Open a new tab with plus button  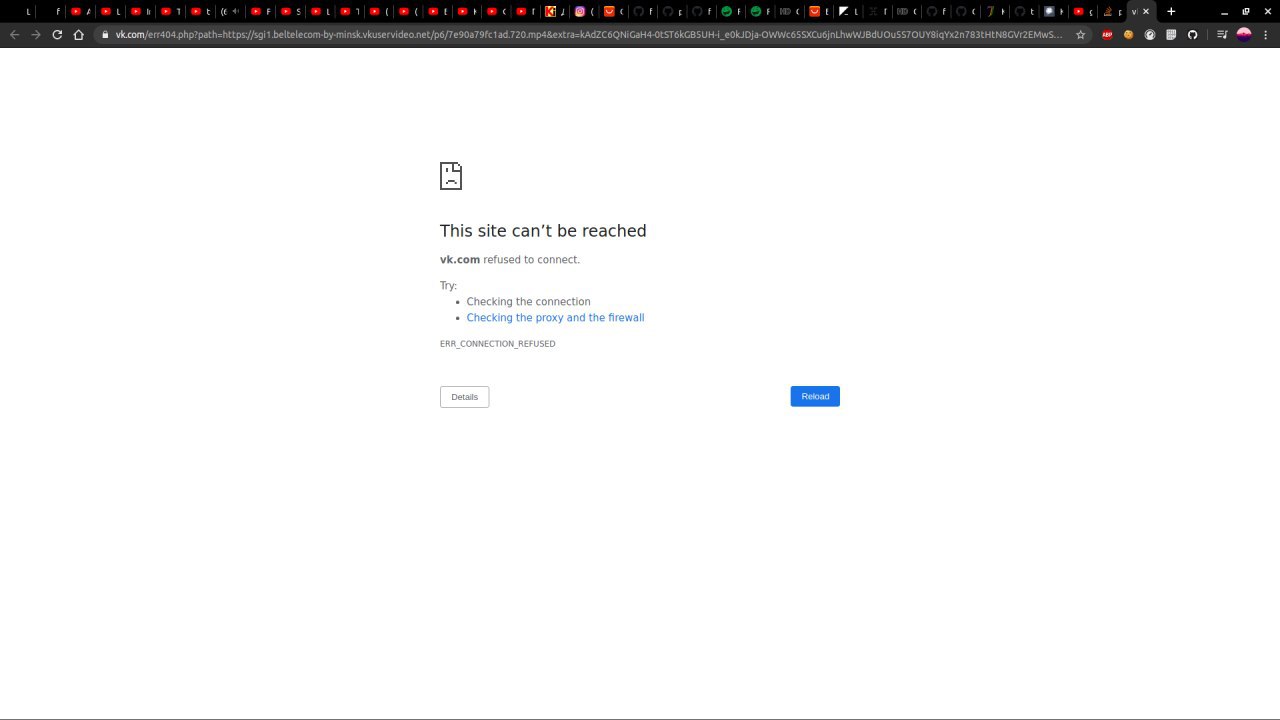point(1171,11)
